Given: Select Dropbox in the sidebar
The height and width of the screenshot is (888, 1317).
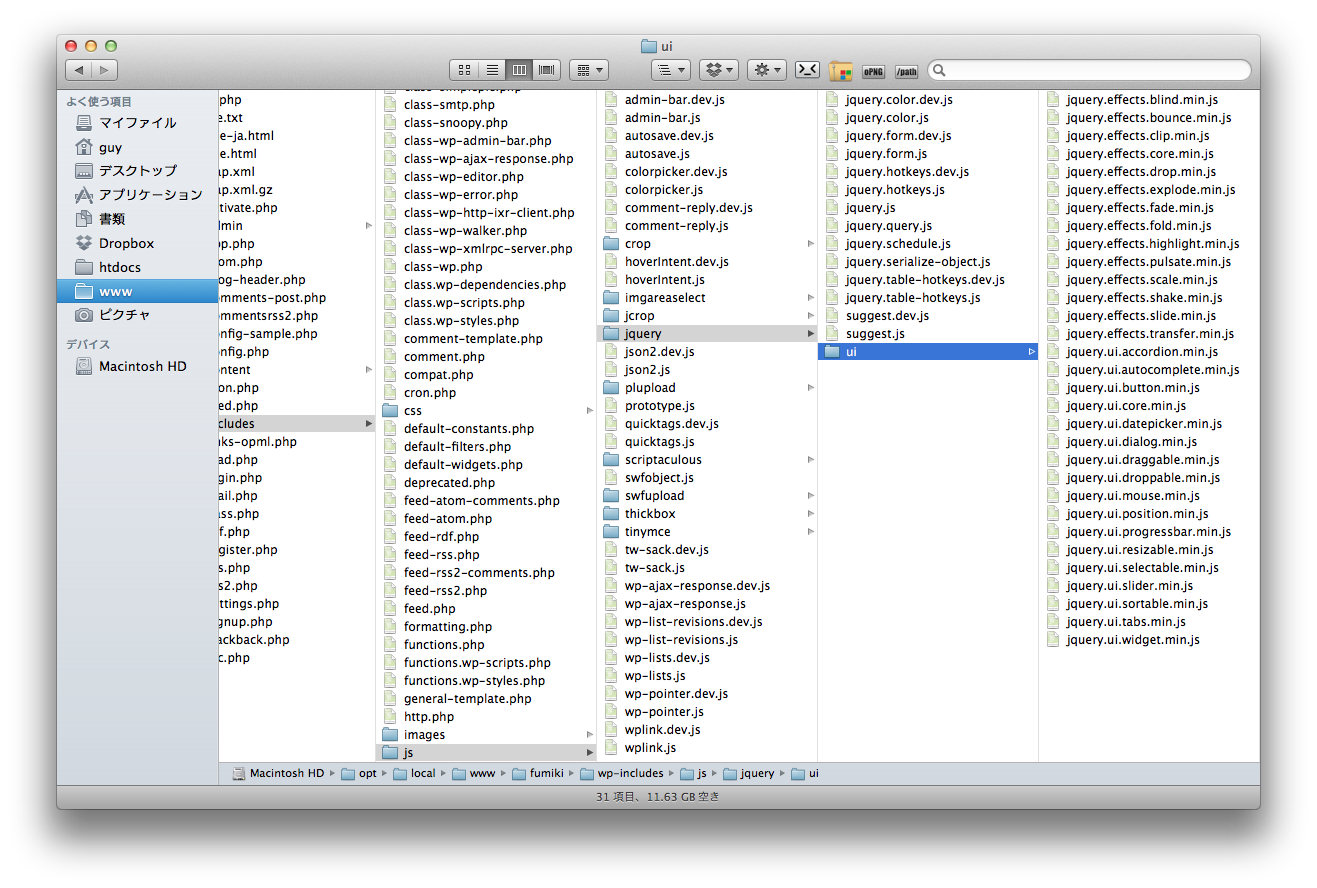Looking at the screenshot, I should point(126,243).
